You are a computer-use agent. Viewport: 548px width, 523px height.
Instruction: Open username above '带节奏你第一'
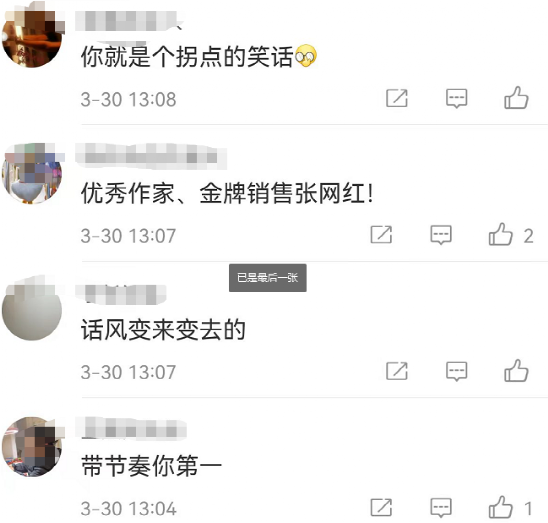pos(131,428)
